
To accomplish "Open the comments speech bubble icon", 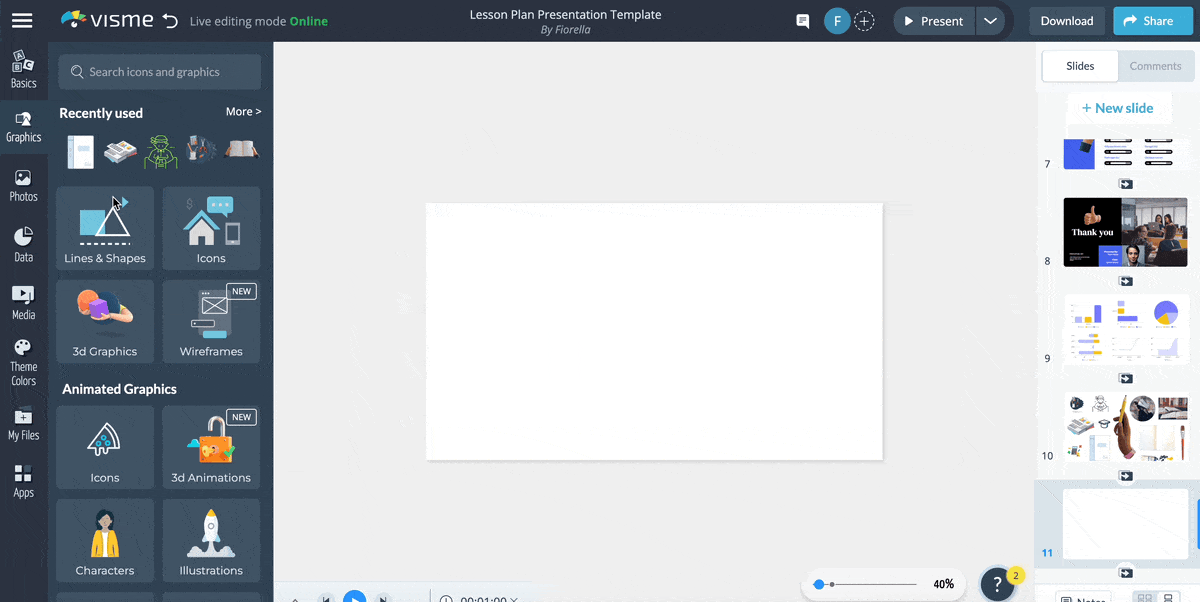I will coord(802,21).
